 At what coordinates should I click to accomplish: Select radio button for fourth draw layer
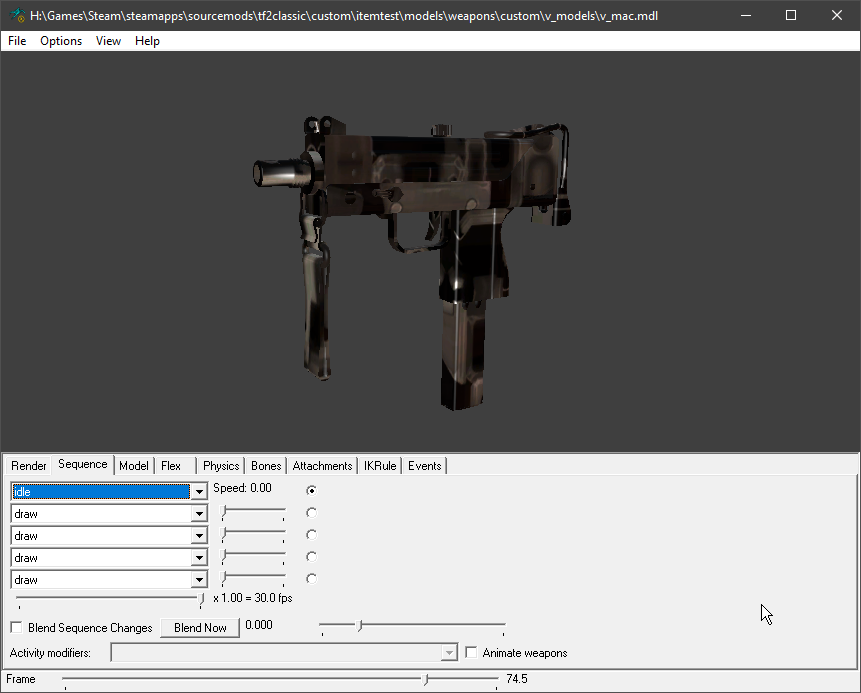coord(311,579)
